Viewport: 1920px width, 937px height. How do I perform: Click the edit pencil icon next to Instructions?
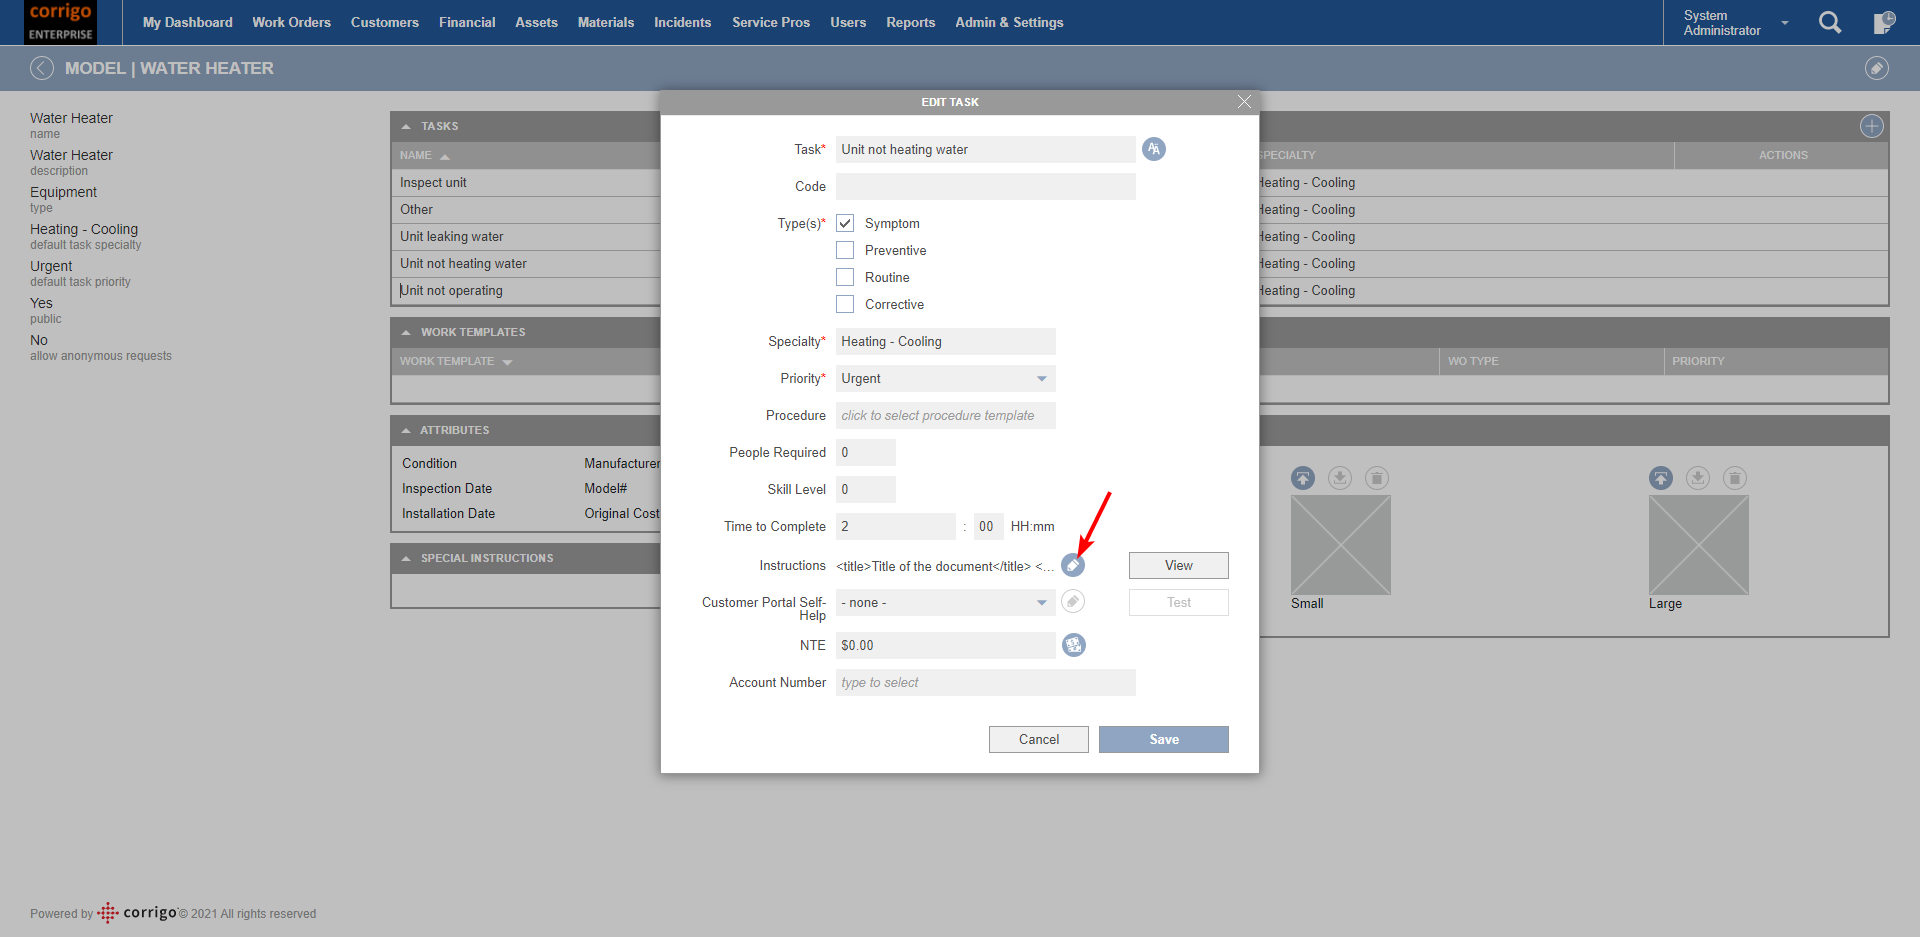click(x=1072, y=566)
